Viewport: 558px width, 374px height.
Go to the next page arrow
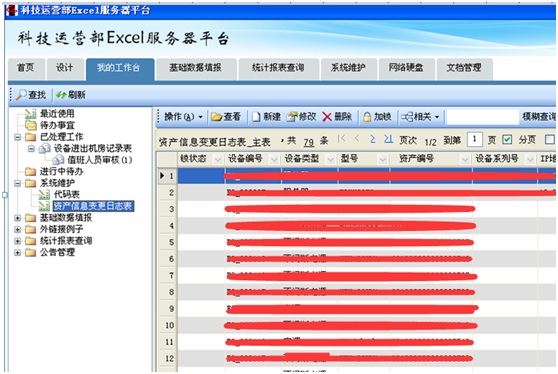coord(372,139)
